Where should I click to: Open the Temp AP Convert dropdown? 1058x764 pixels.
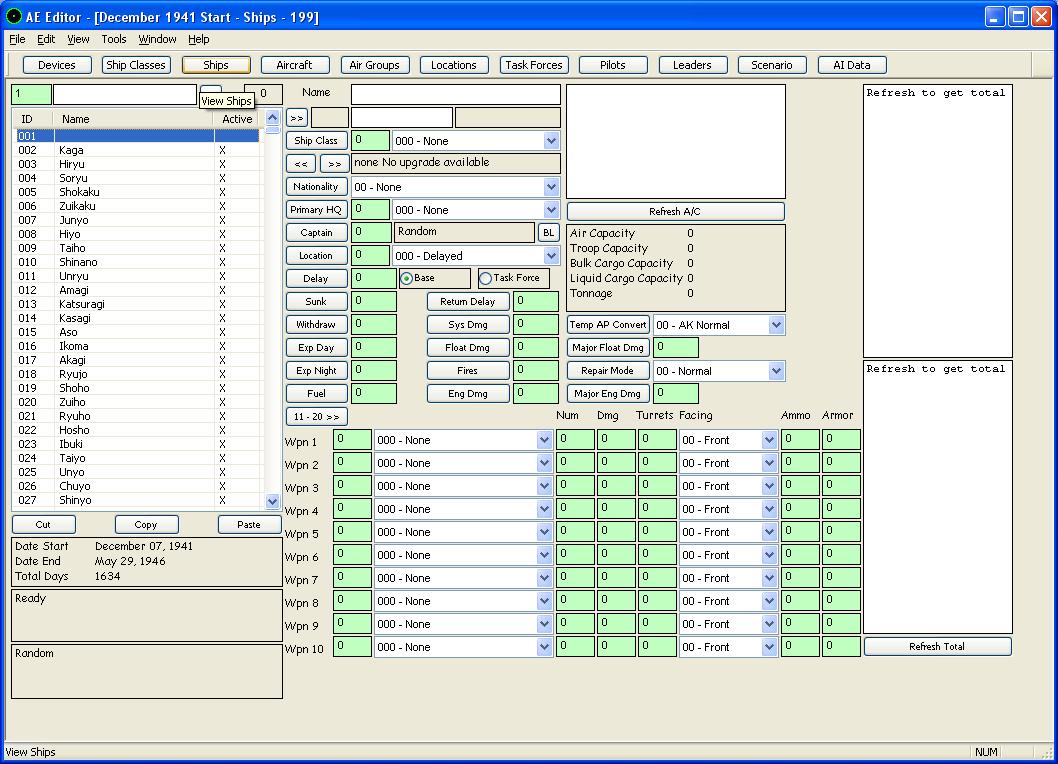pyautogui.click(x=777, y=325)
